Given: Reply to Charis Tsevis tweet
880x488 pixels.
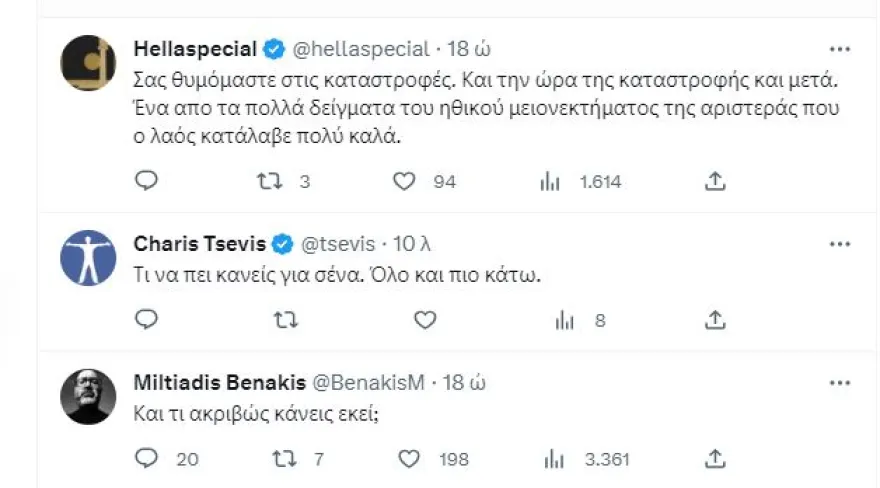Looking at the screenshot, I should point(147,320).
